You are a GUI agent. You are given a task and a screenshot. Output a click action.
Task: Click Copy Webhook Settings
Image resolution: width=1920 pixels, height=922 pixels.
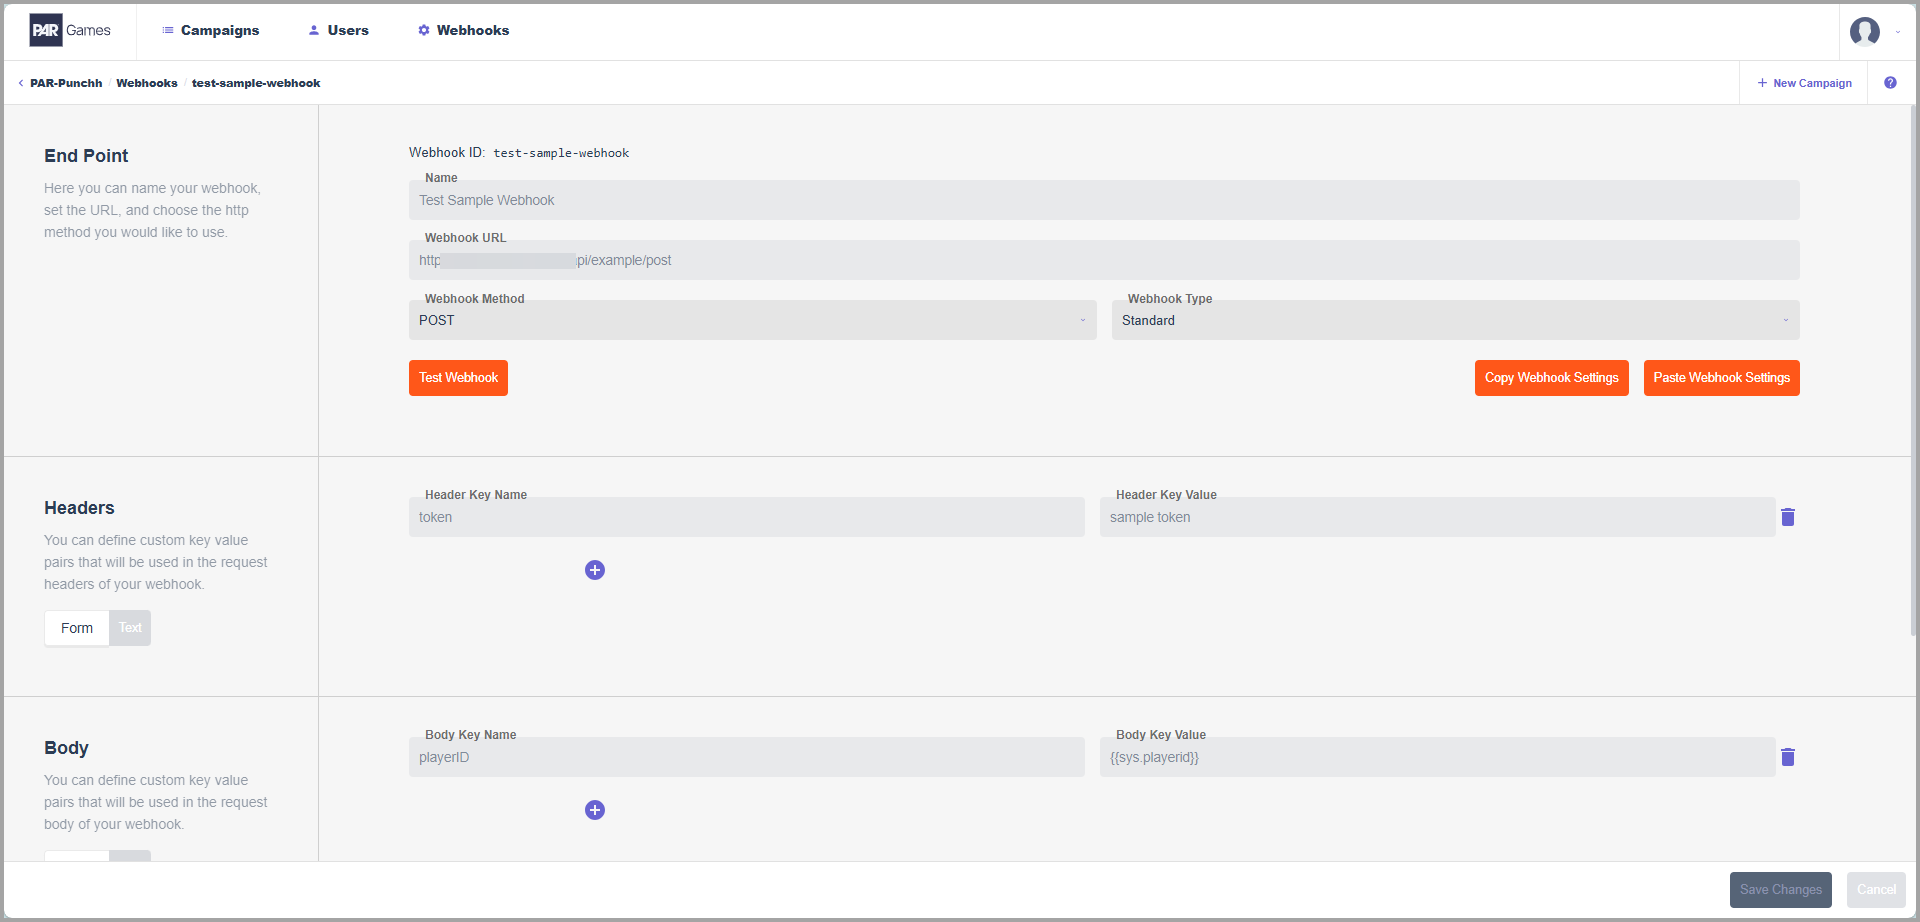click(1551, 378)
